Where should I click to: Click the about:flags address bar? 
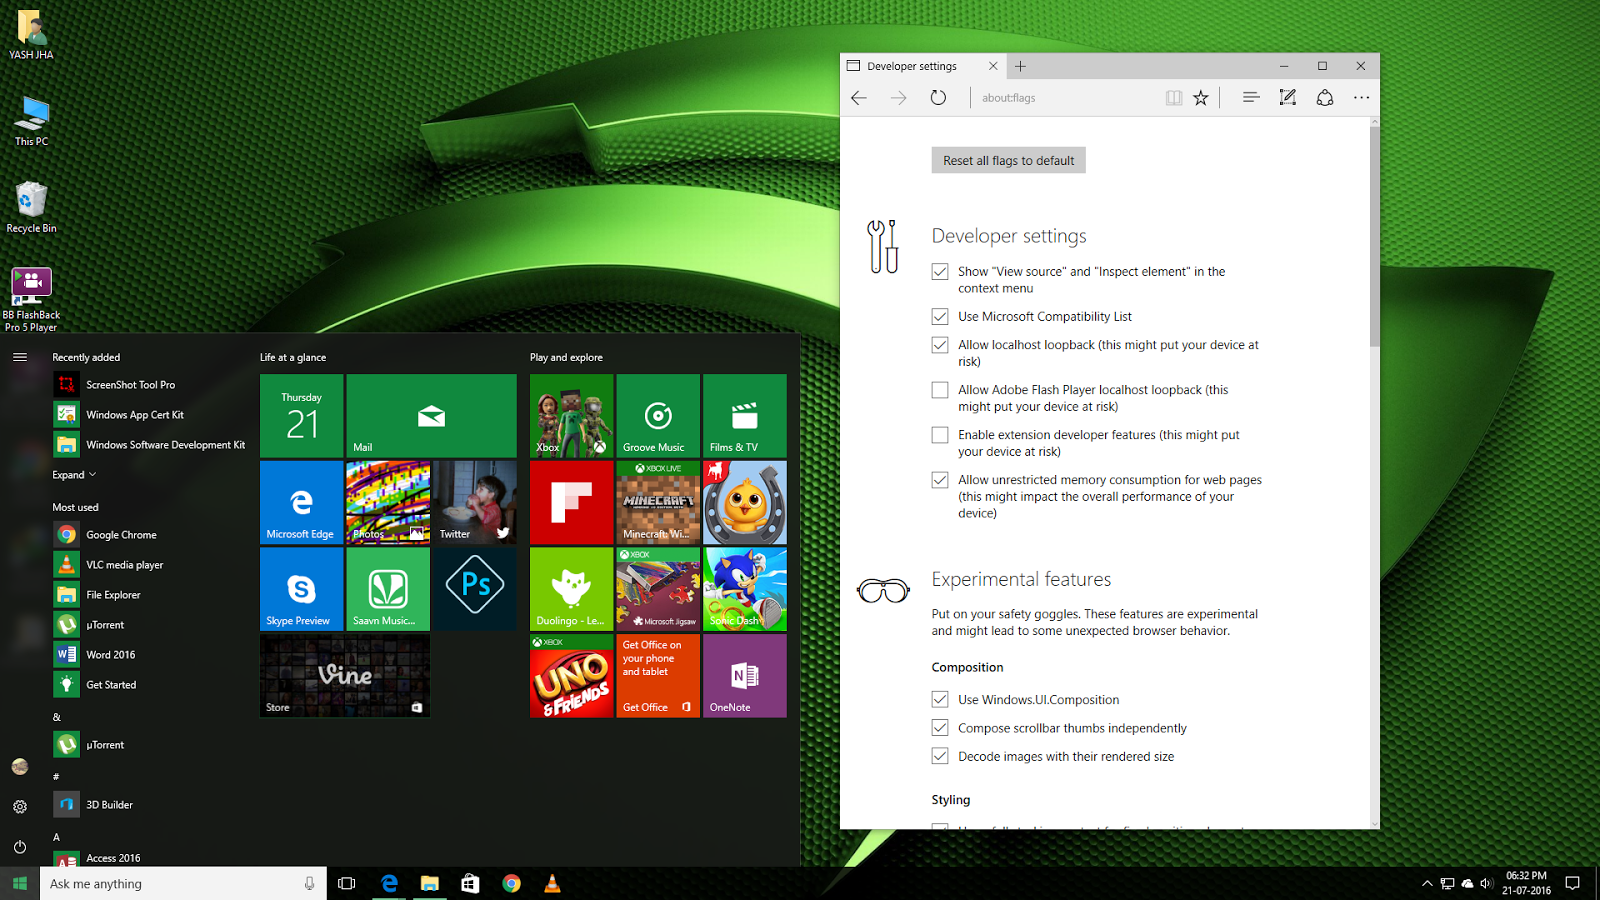pyautogui.click(x=1065, y=98)
